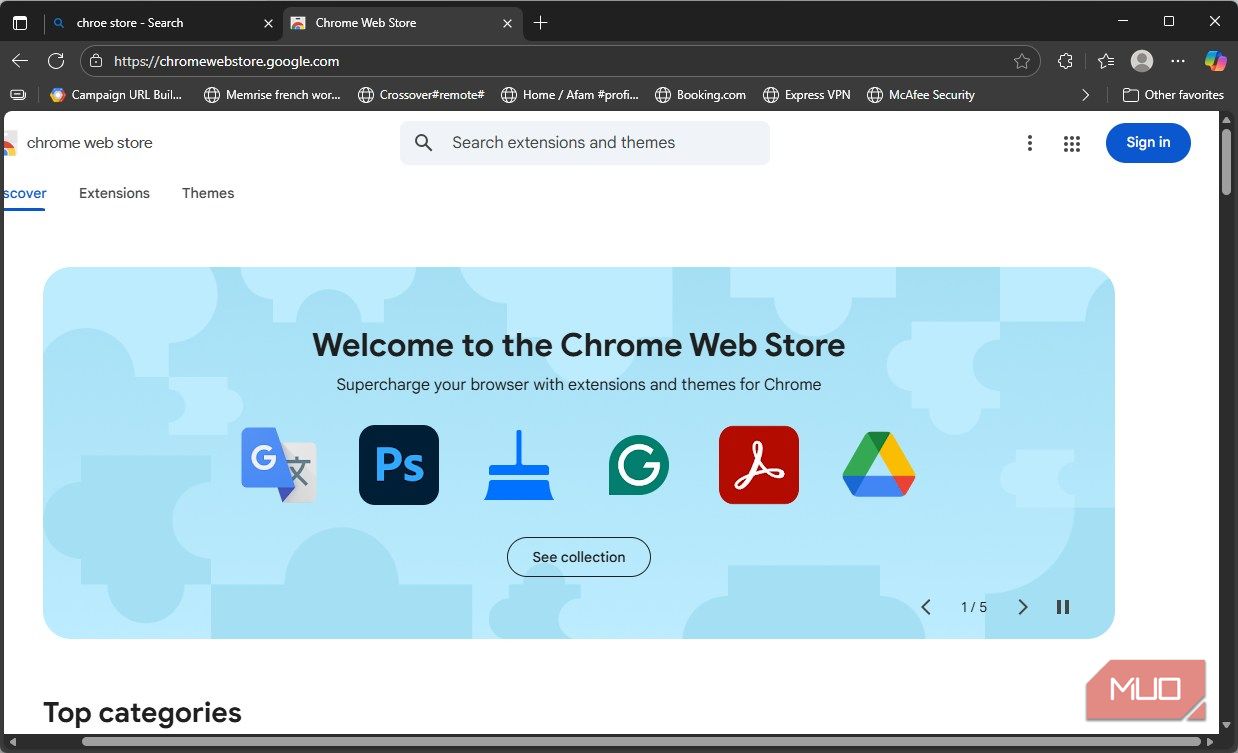Click the Google Drive icon
This screenshot has height=753, width=1238.
(x=879, y=465)
